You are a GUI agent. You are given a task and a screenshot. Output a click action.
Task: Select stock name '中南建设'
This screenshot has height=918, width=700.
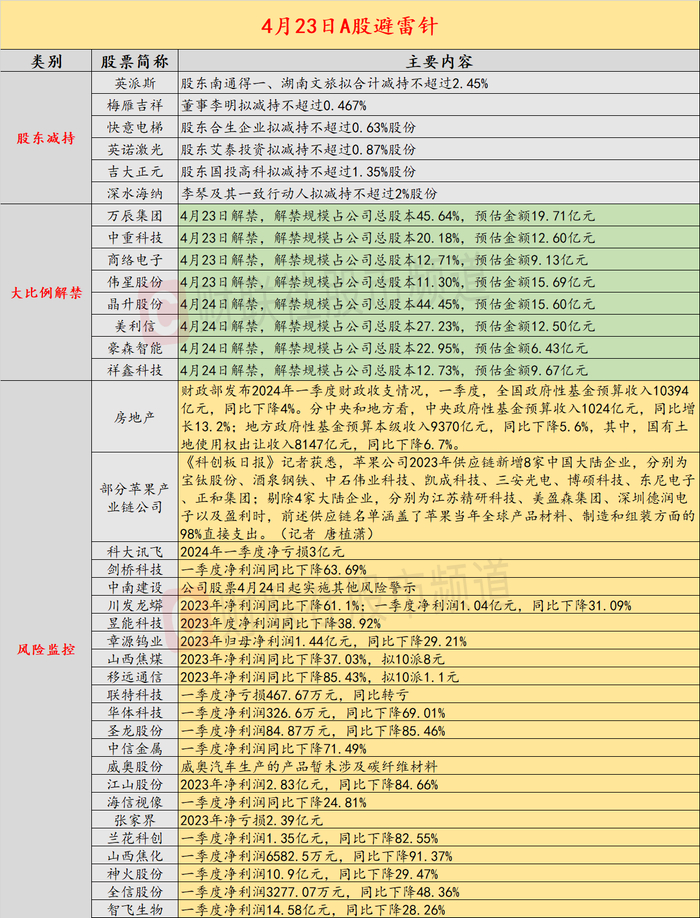[x=135, y=587]
